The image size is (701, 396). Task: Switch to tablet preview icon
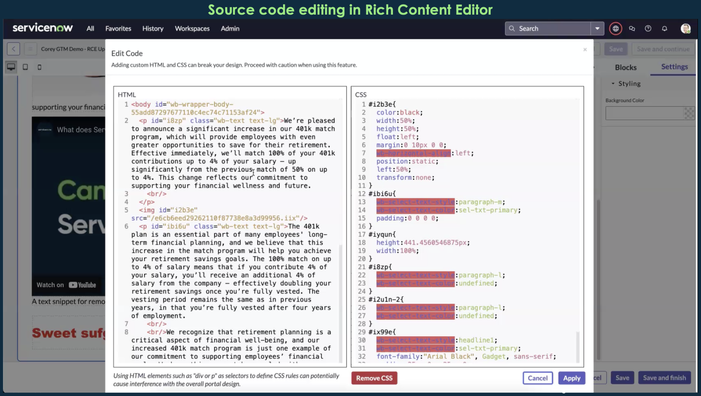25,67
